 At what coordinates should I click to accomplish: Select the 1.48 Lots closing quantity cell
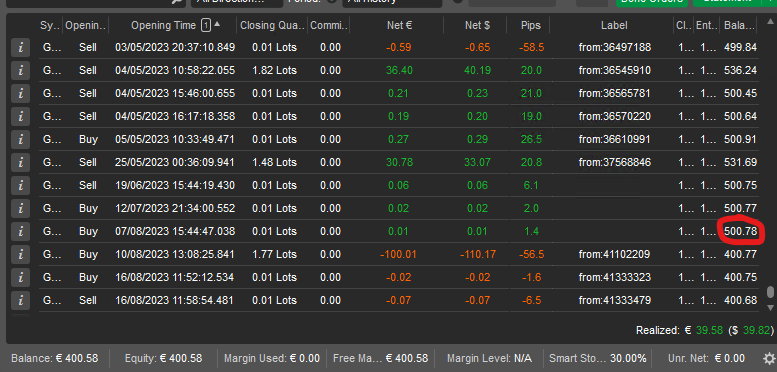275,162
